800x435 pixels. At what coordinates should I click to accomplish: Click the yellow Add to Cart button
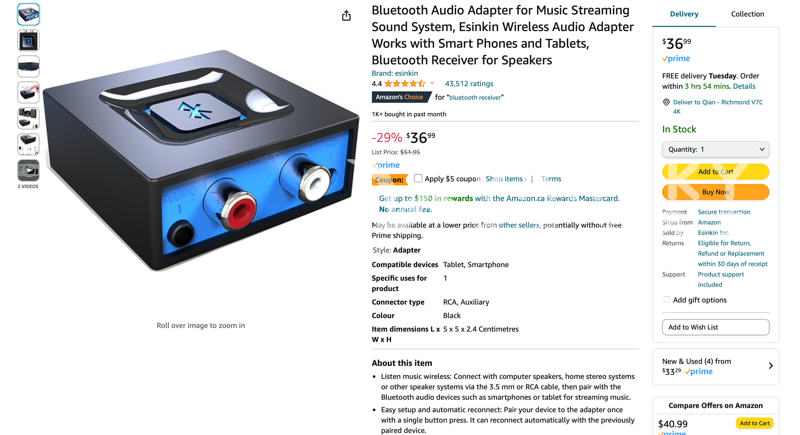pos(715,172)
